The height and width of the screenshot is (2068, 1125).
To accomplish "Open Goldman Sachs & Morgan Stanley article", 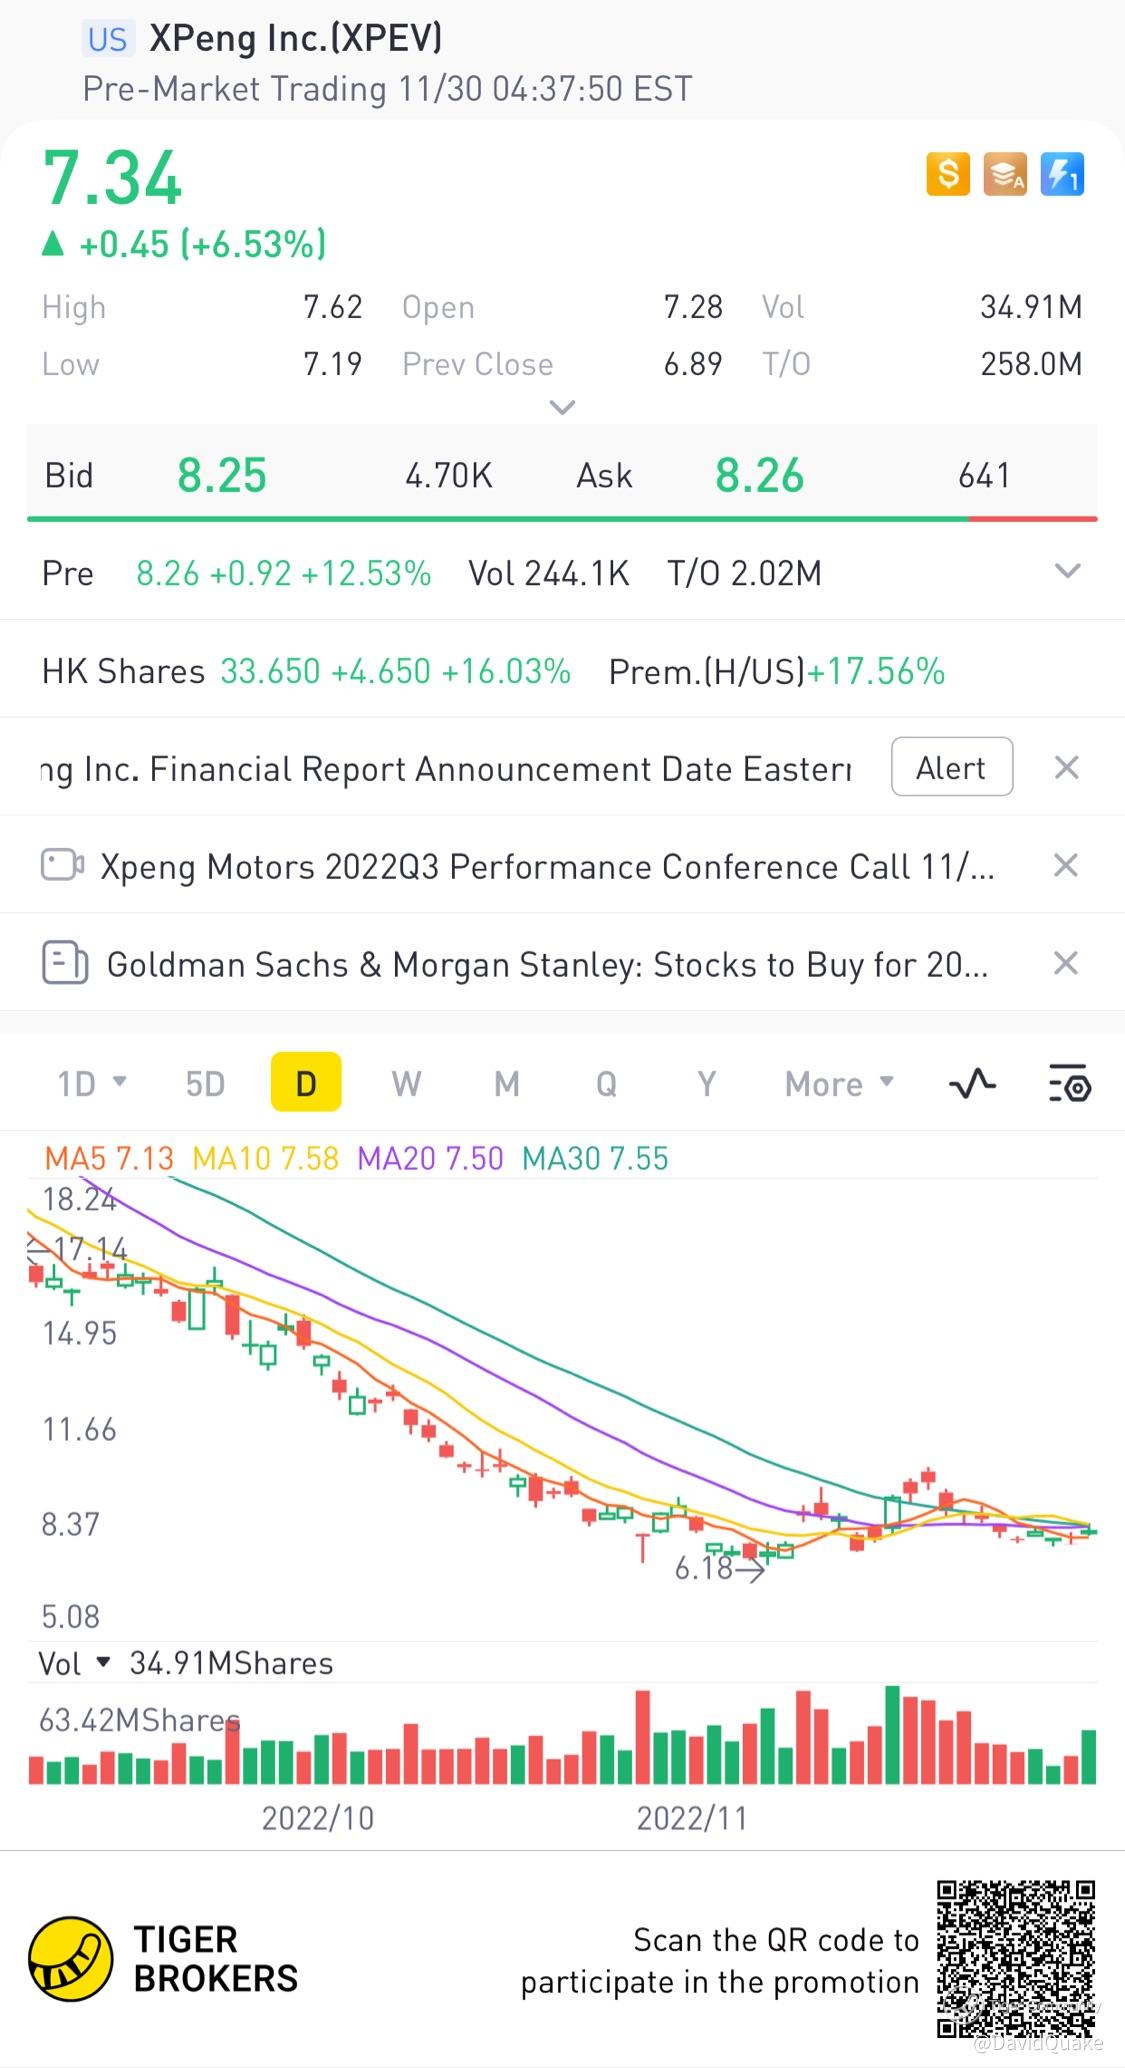I will pos(546,964).
